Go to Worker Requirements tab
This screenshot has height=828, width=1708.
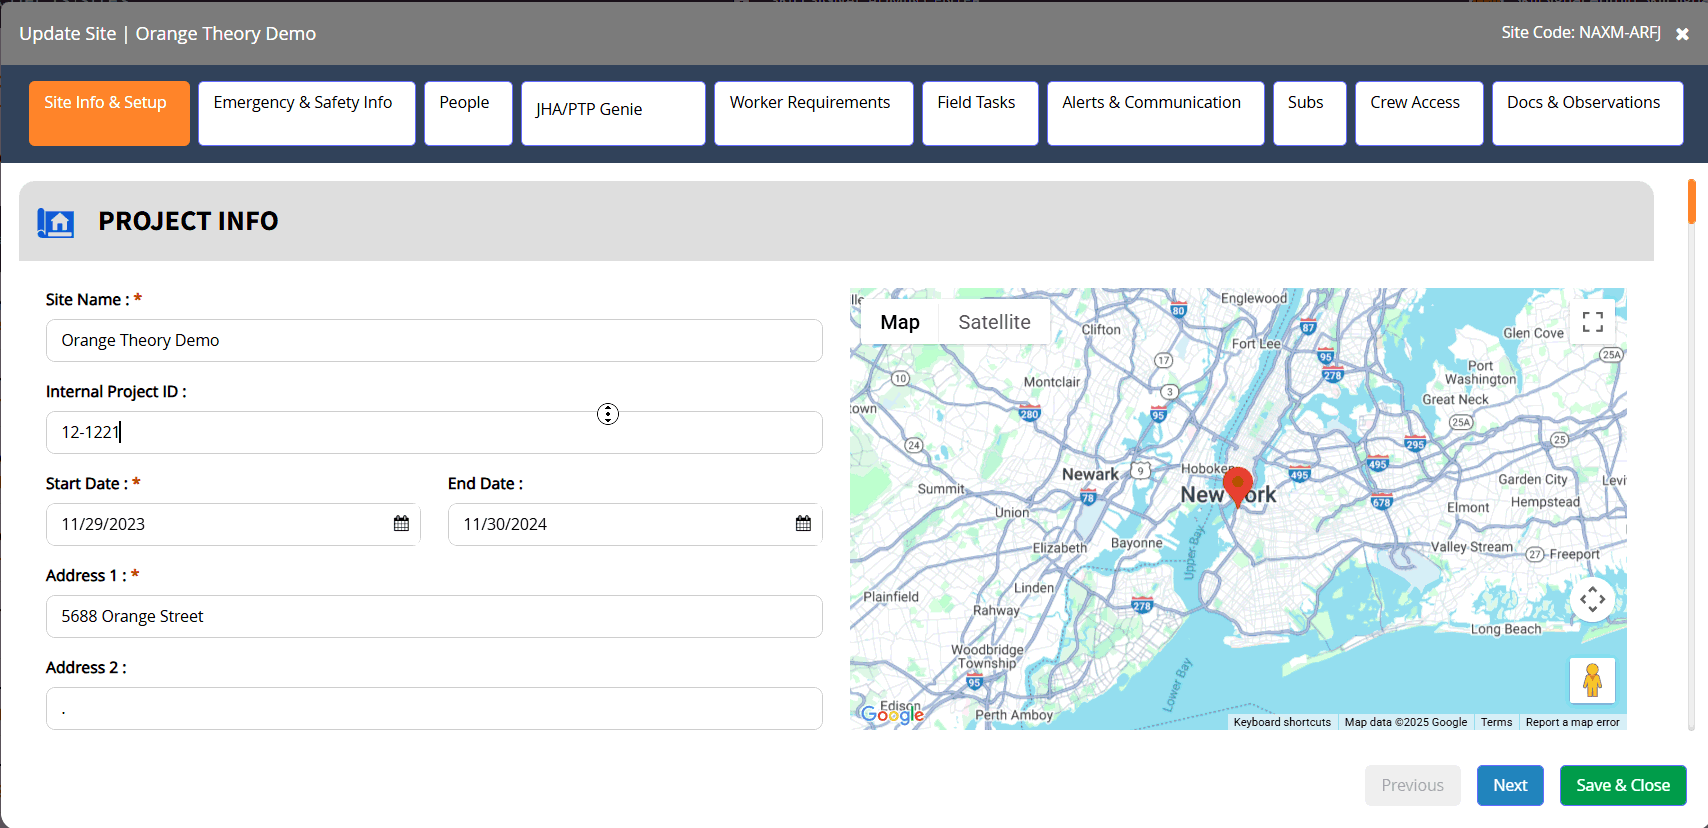click(814, 113)
